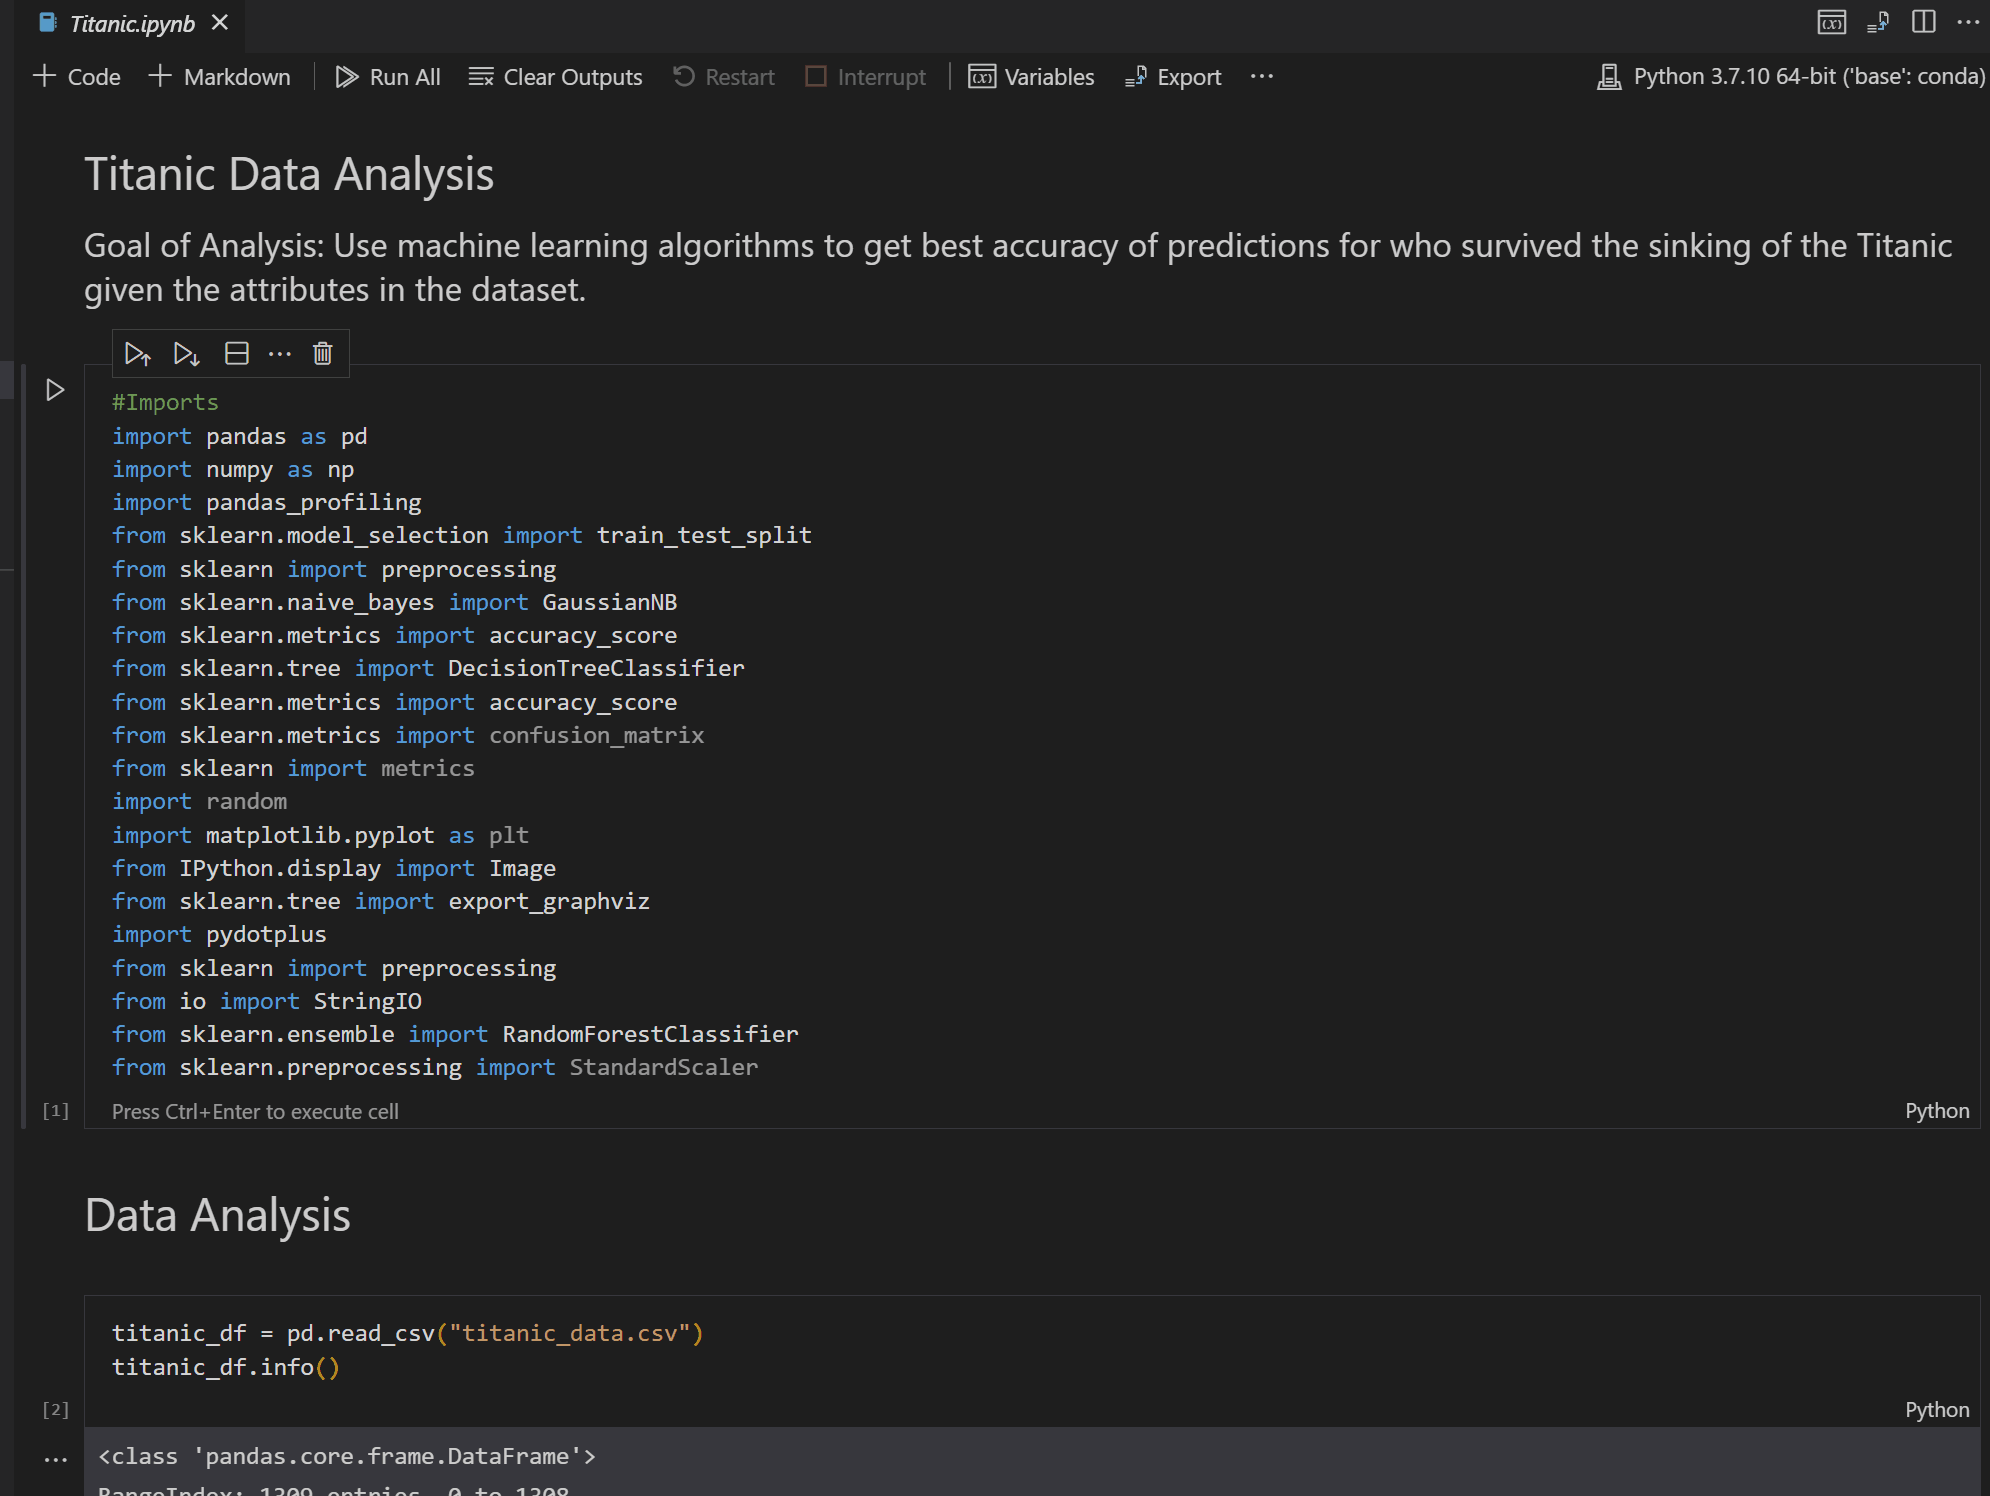Click the 'import numpy as np' line
The width and height of the screenshot is (1990, 1496).
[233, 469]
